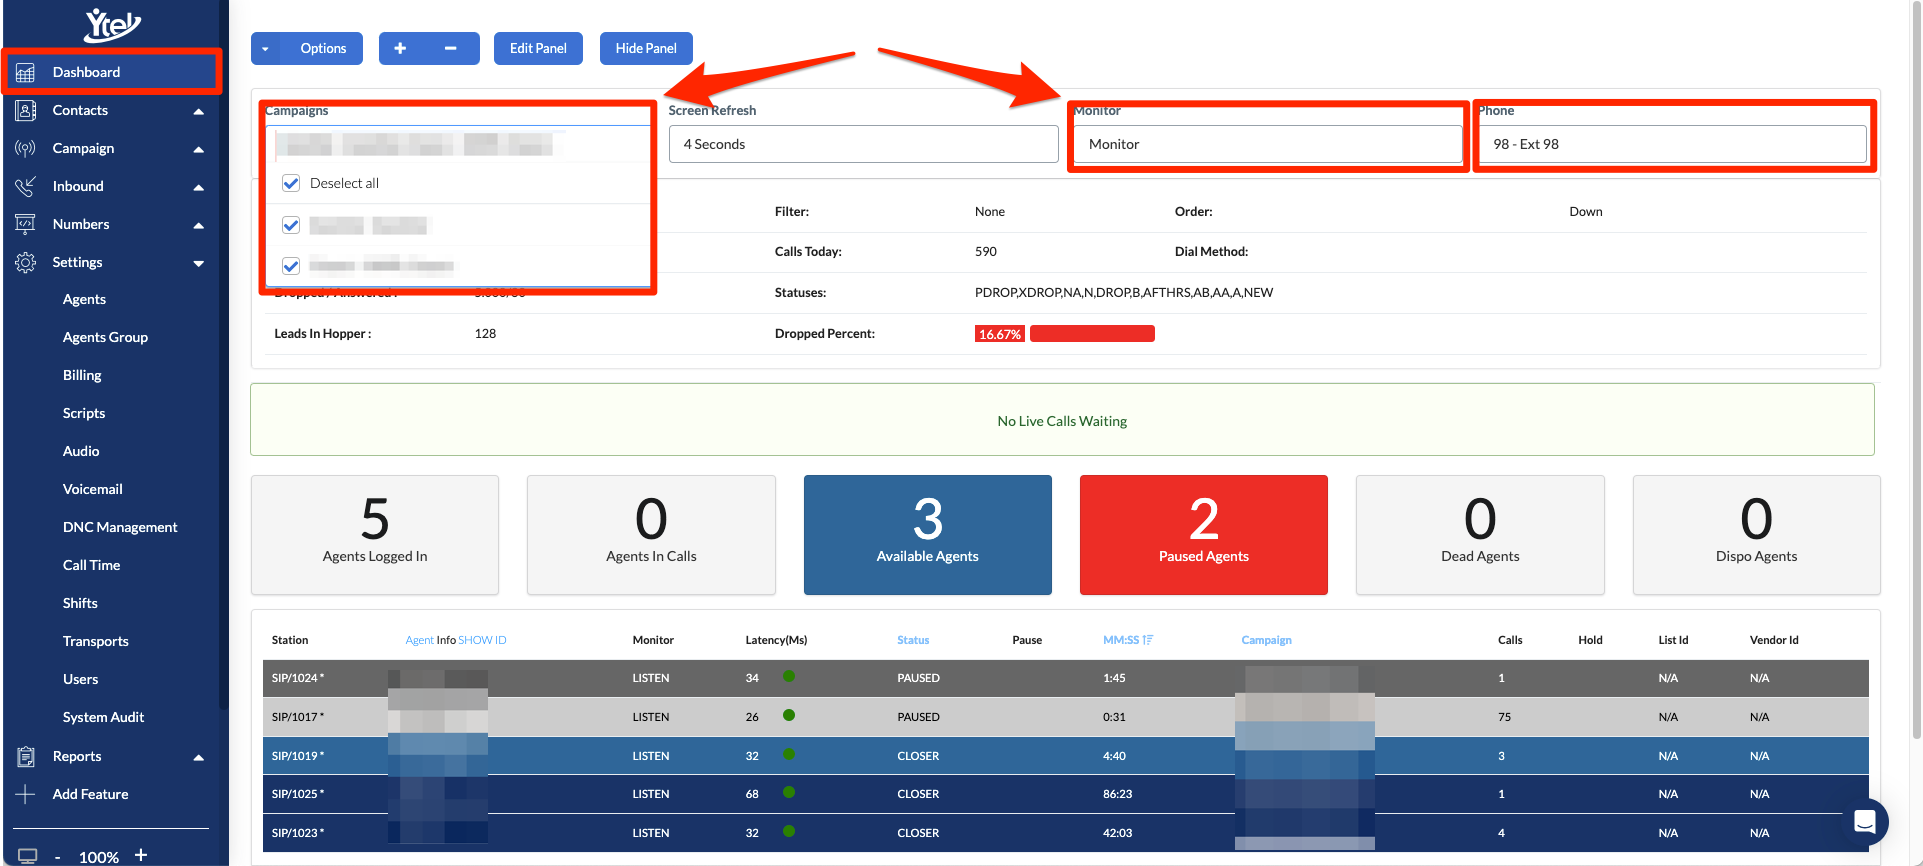
Task: Open the Campaigns multi-select dropdown
Action: coord(458,144)
